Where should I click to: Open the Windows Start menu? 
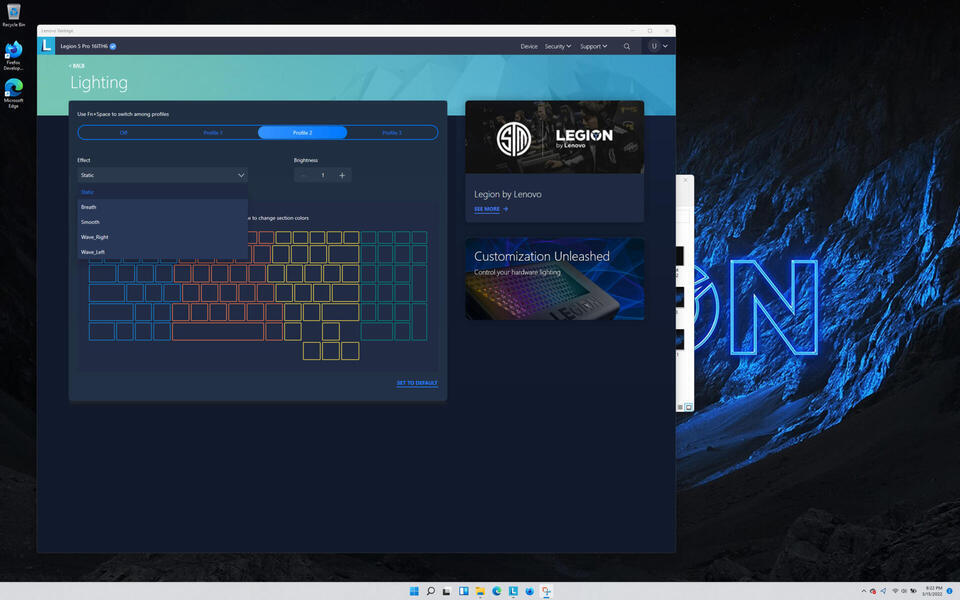[414, 591]
